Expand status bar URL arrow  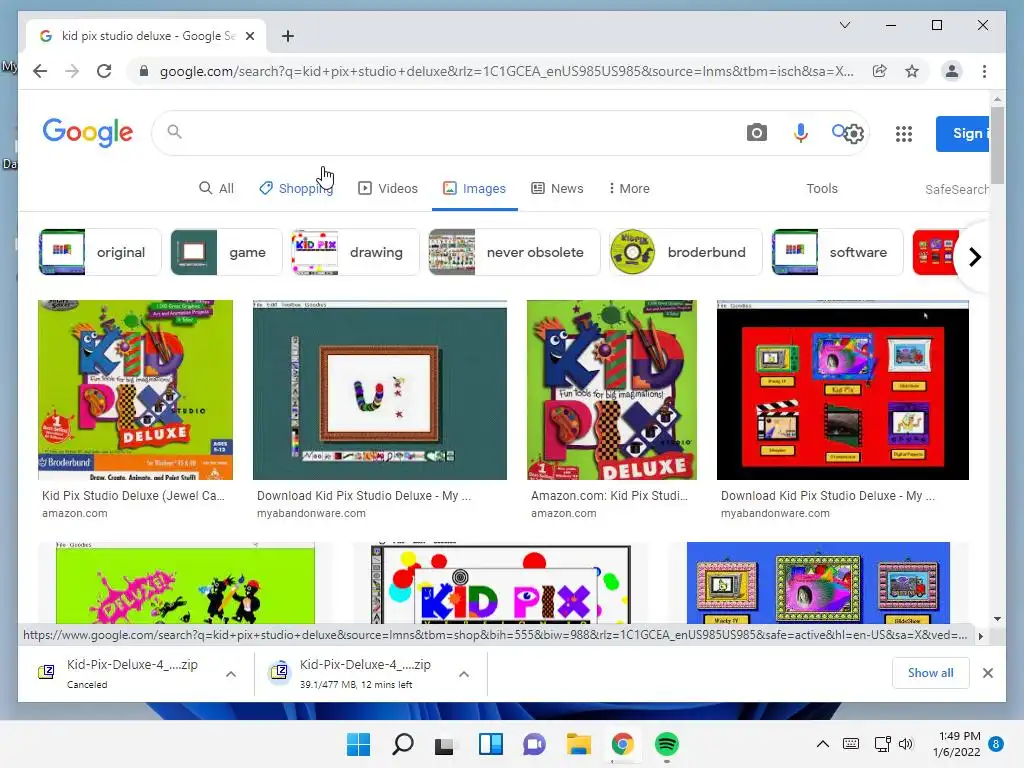(x=980, y=636)
